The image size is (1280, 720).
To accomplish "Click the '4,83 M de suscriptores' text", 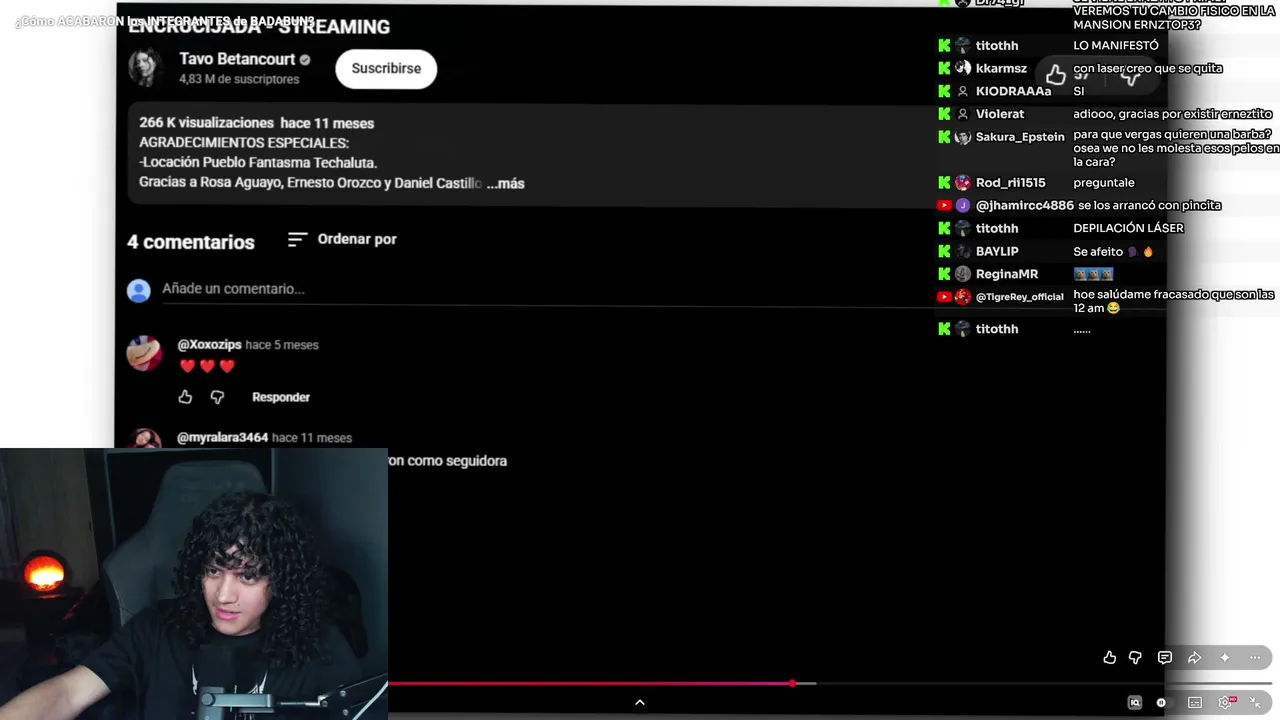I will pyautogui.click(x=239, y=79).
